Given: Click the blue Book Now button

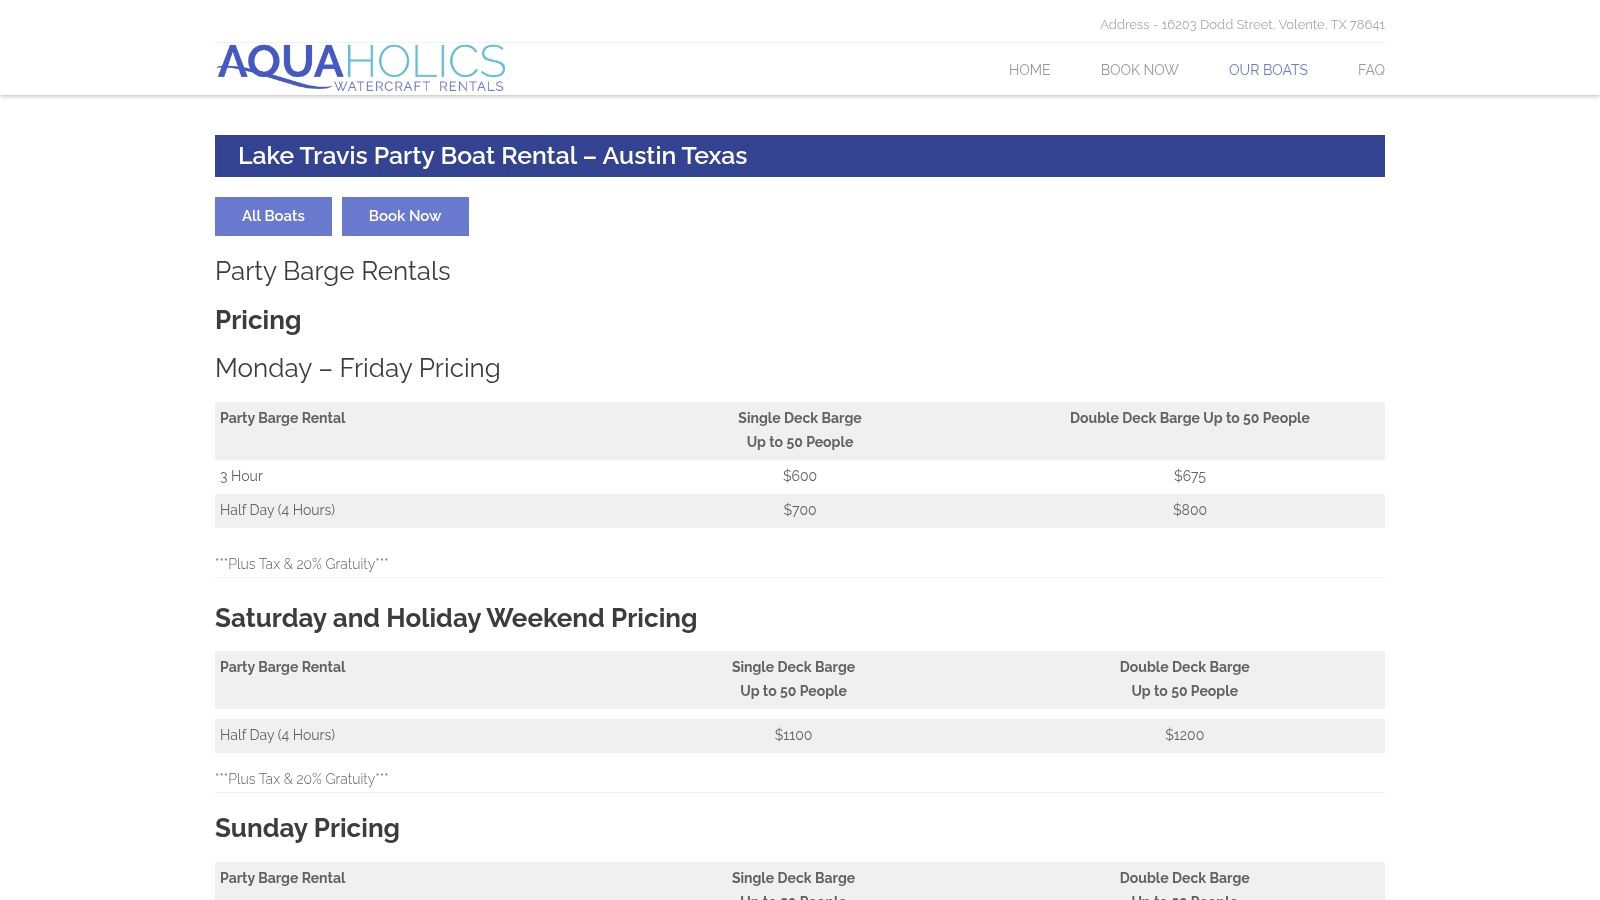Looking at the screenshot, I should point(405,216).
